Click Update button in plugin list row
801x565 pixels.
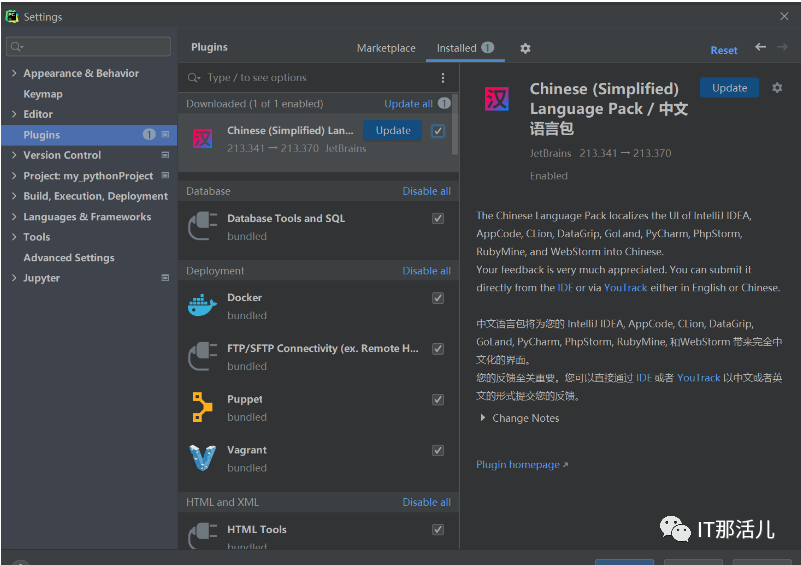click(393, 130)
